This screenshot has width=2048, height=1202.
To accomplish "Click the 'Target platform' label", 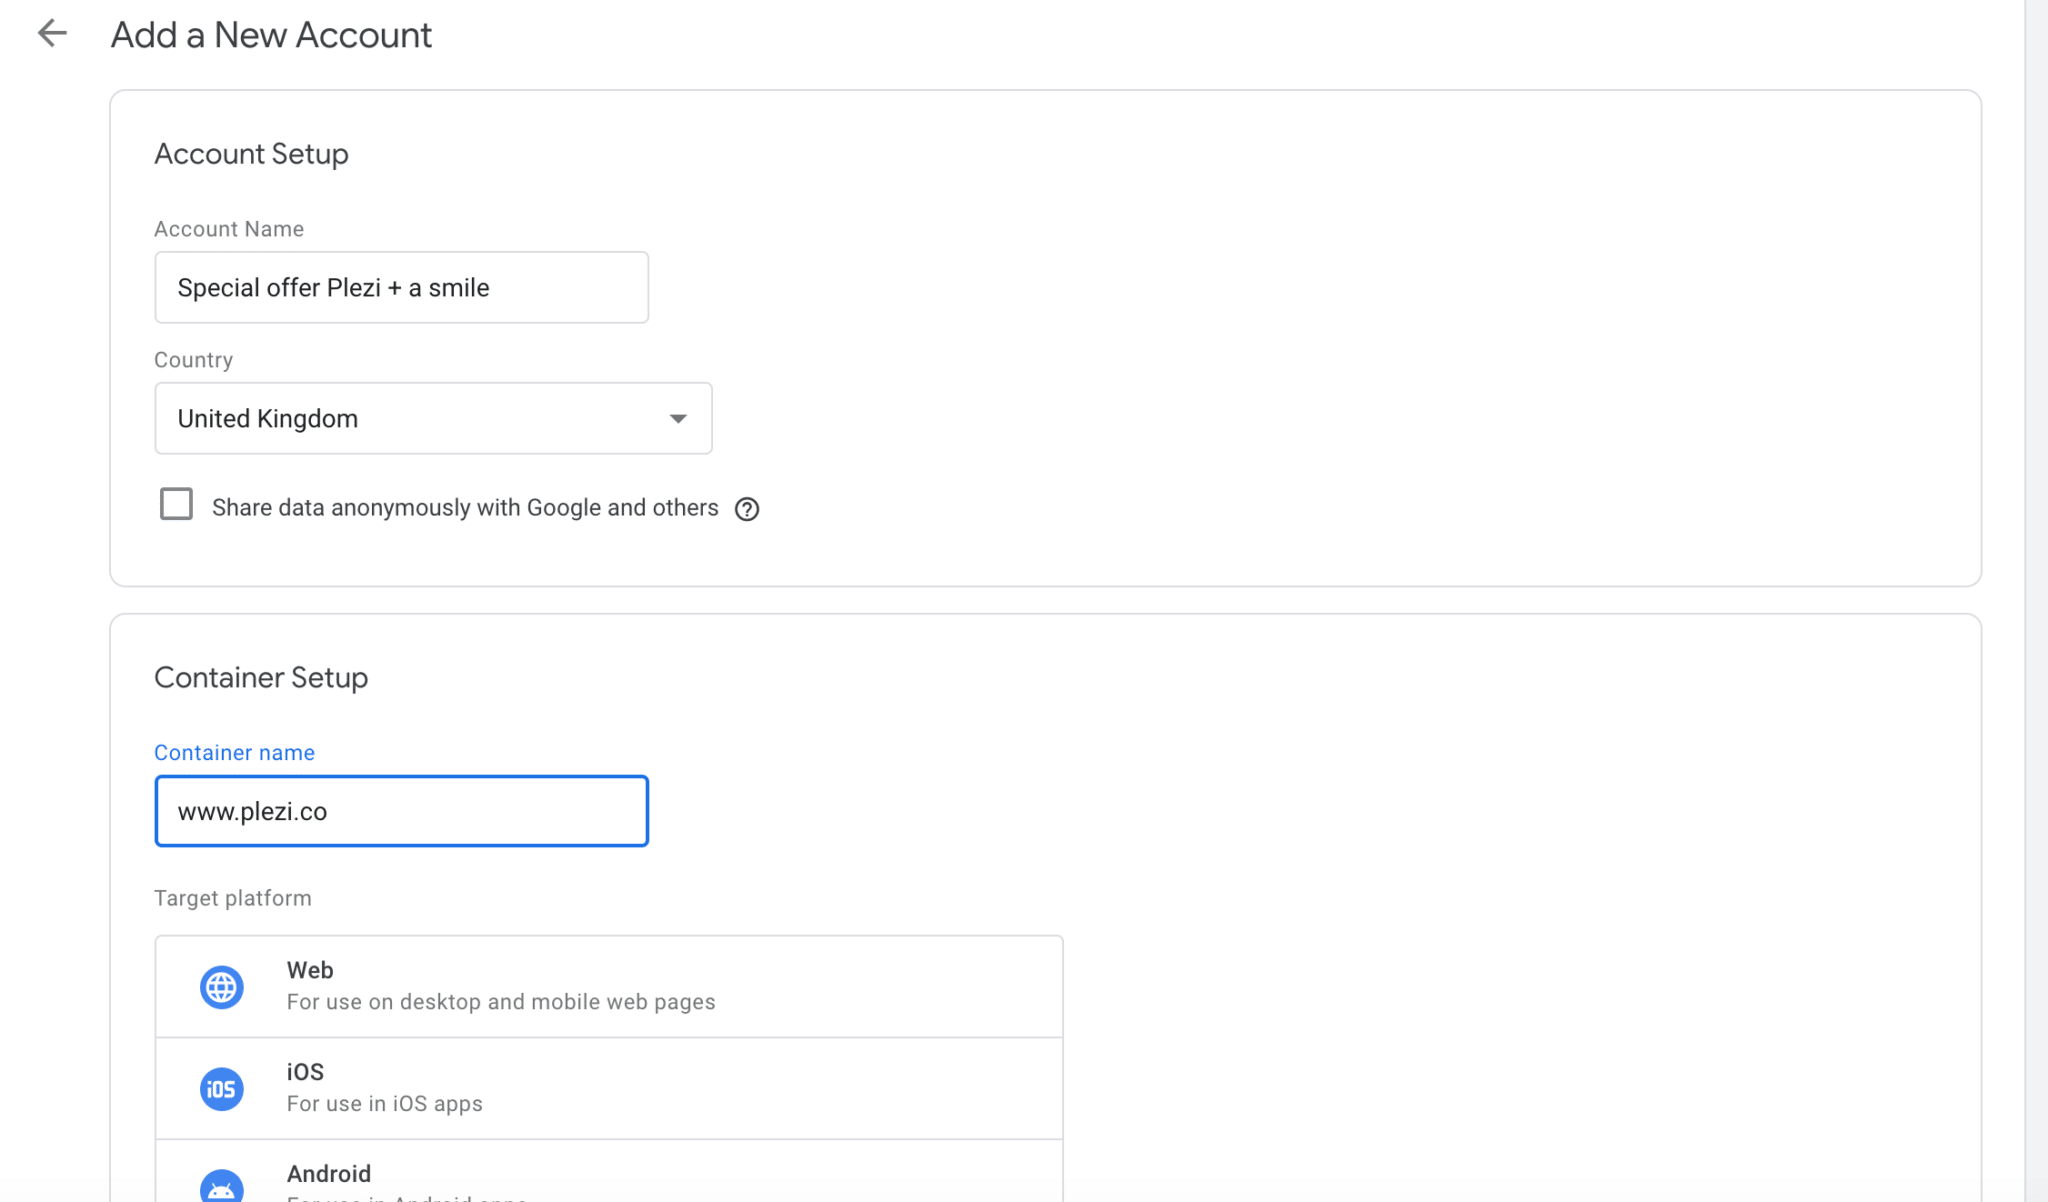I will pyautogui.click(x=233, y=898).
